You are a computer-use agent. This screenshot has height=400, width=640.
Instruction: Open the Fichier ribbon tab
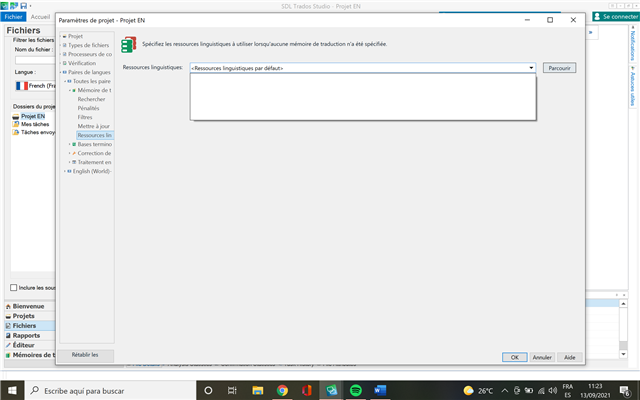(x=13, y=17)
